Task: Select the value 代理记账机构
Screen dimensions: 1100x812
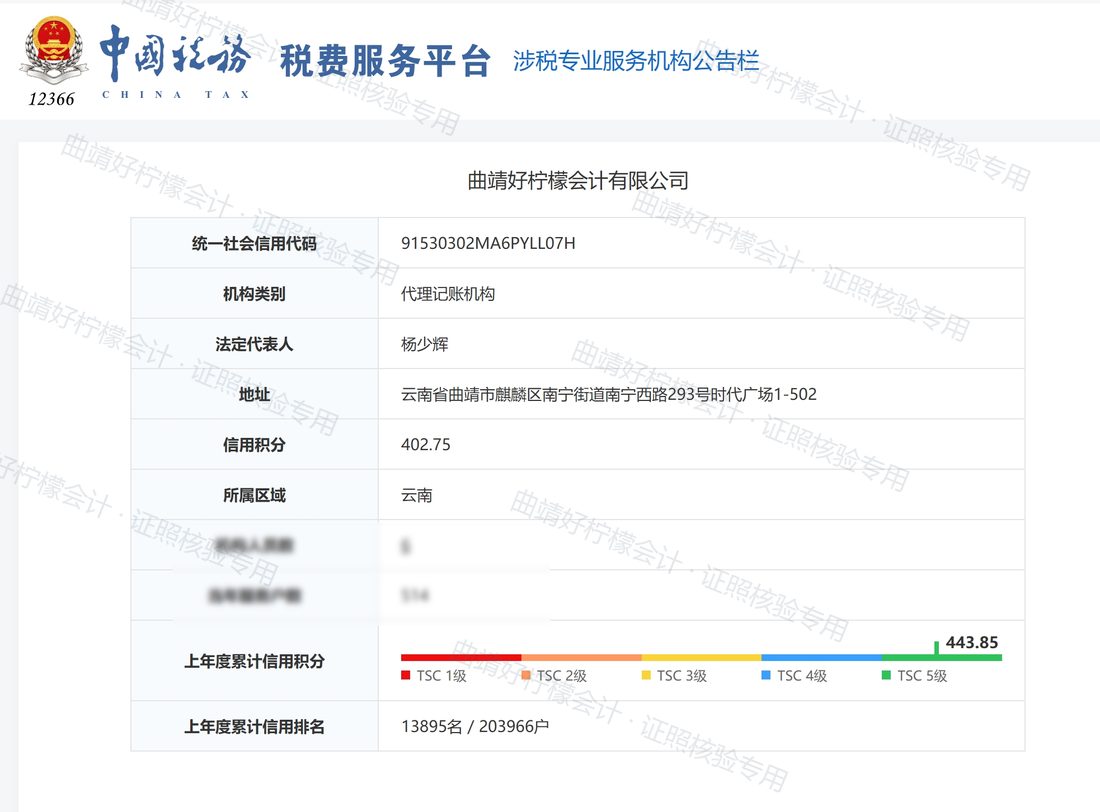Action: [x=448, y=294]
